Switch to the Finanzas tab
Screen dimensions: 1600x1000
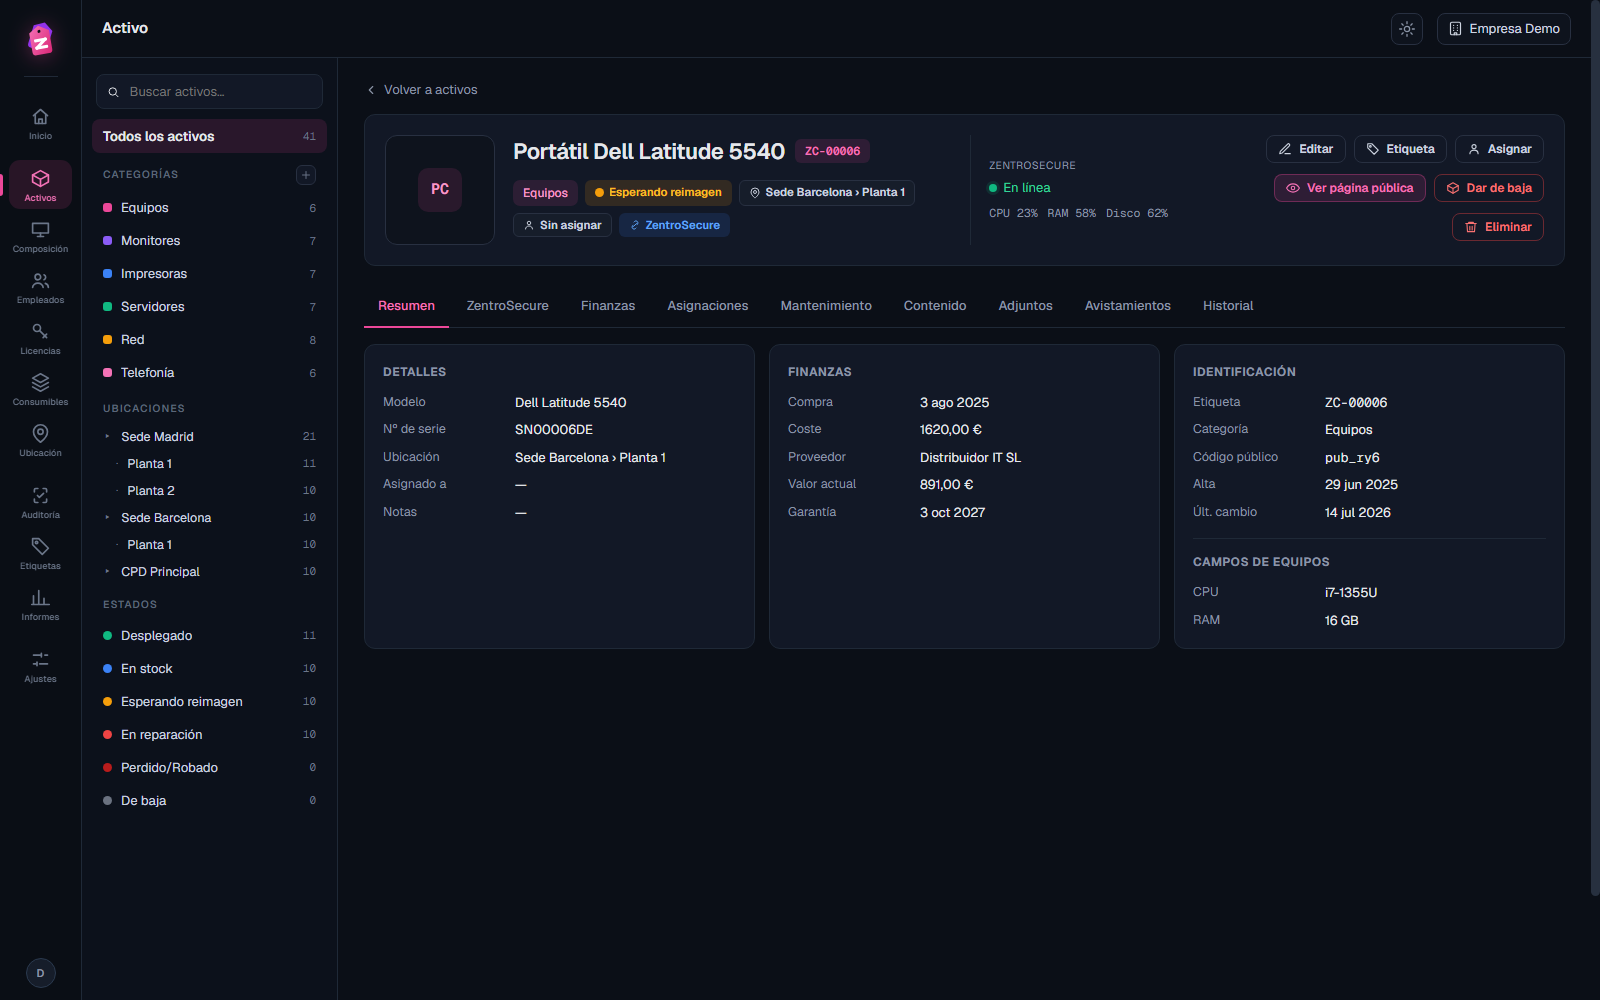coord(608,306)
